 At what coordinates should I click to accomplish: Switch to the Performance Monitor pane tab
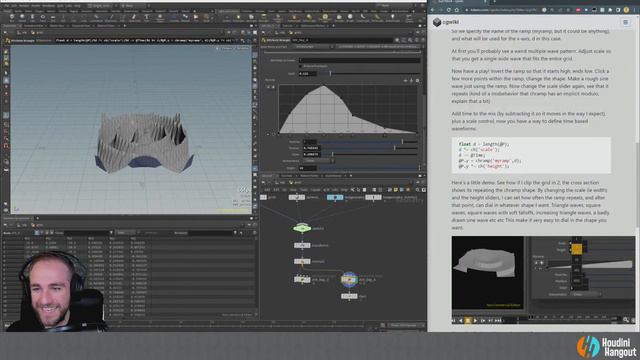click(x=313, y=26)
